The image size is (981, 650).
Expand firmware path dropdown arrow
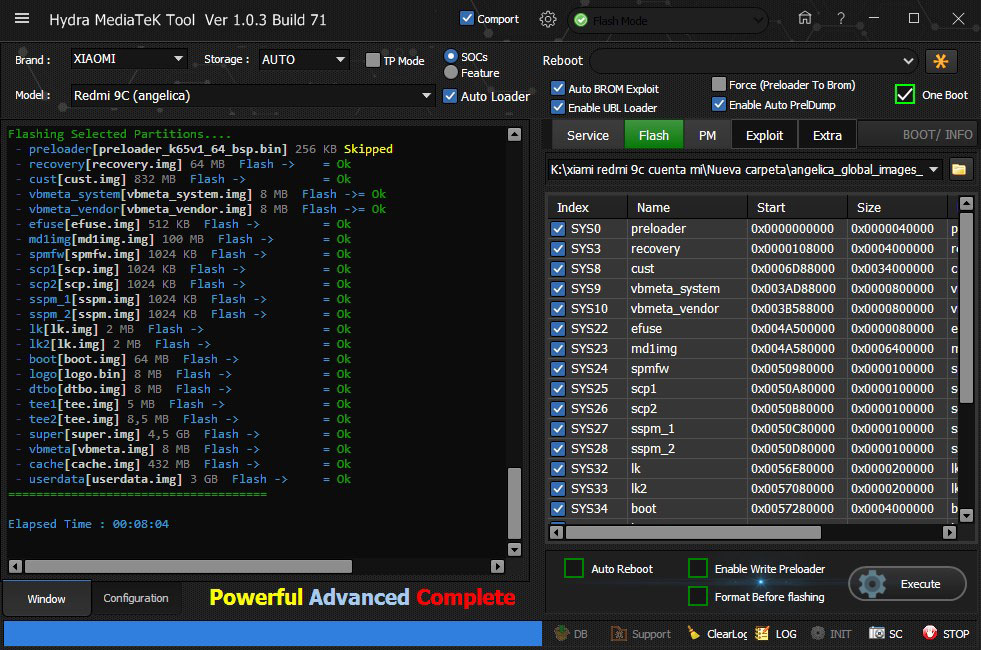point(933,170)
